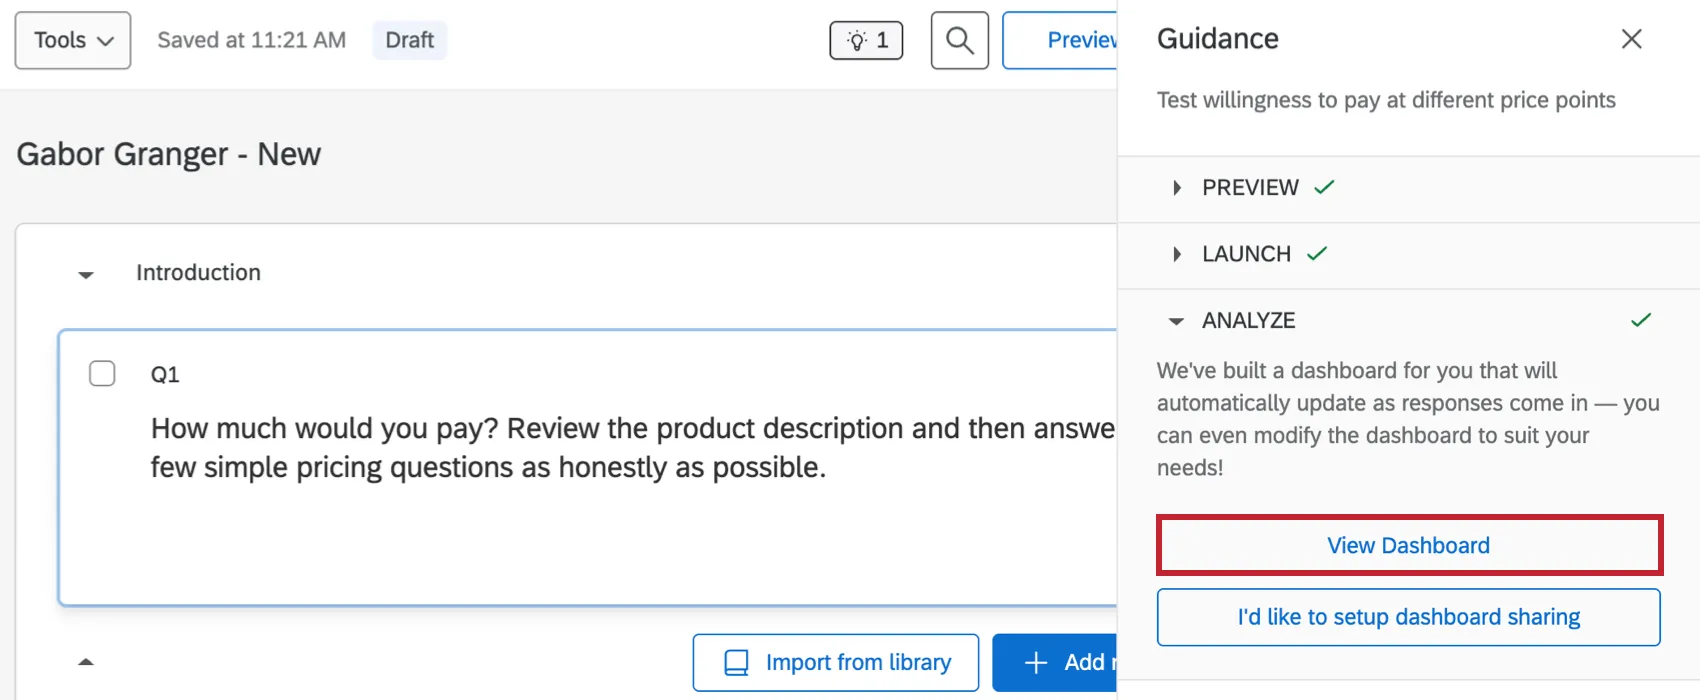This screenshot has width=1700, height=700.
Task: Click the lightbulb suggestions counter button
Action: 866,40
